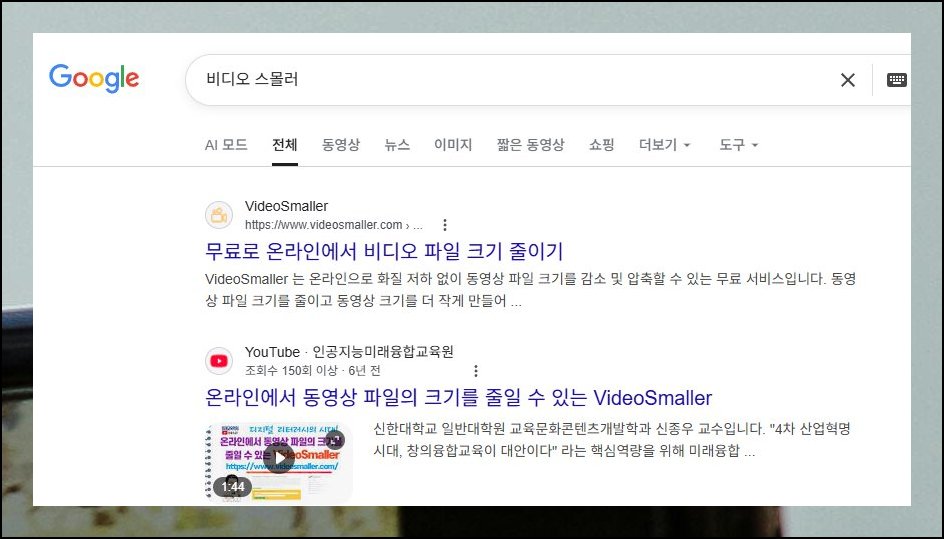Screen dimensions: 944x539
Task: Open more options for VideoSmaller result
Action: tap(444, 225)
